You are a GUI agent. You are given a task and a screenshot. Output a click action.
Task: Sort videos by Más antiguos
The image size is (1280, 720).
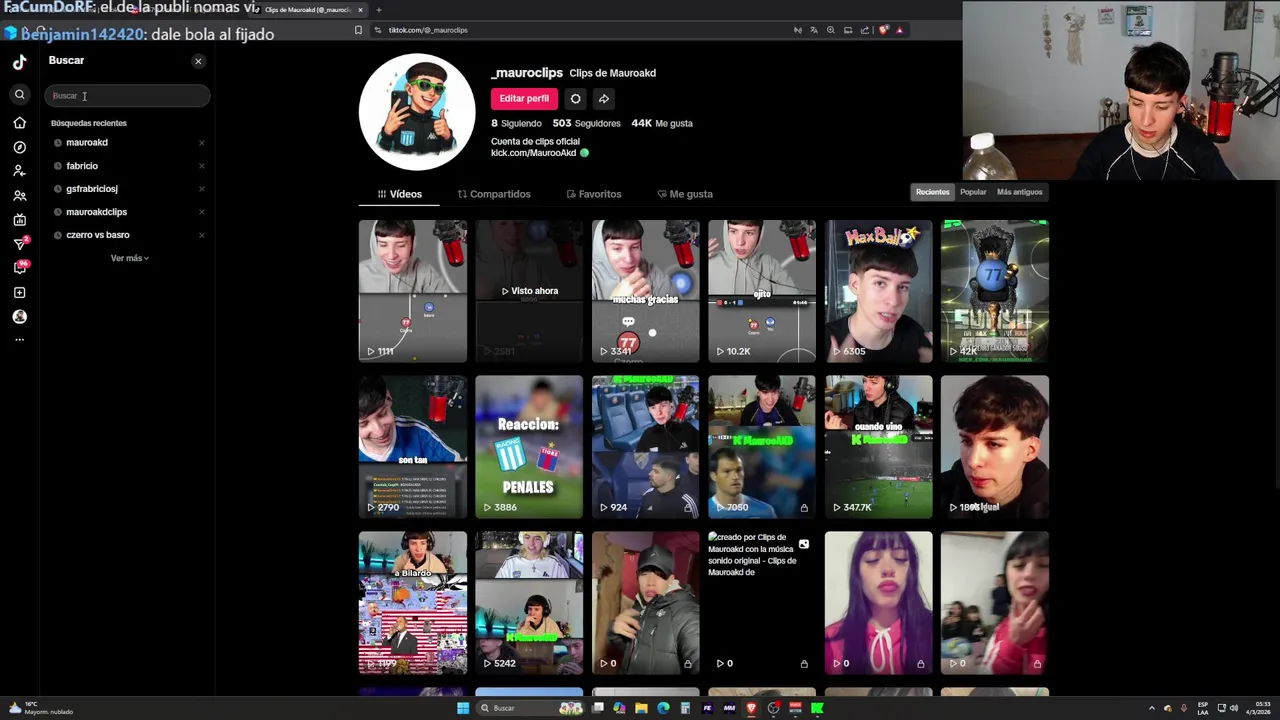[x=1019, y=192]
